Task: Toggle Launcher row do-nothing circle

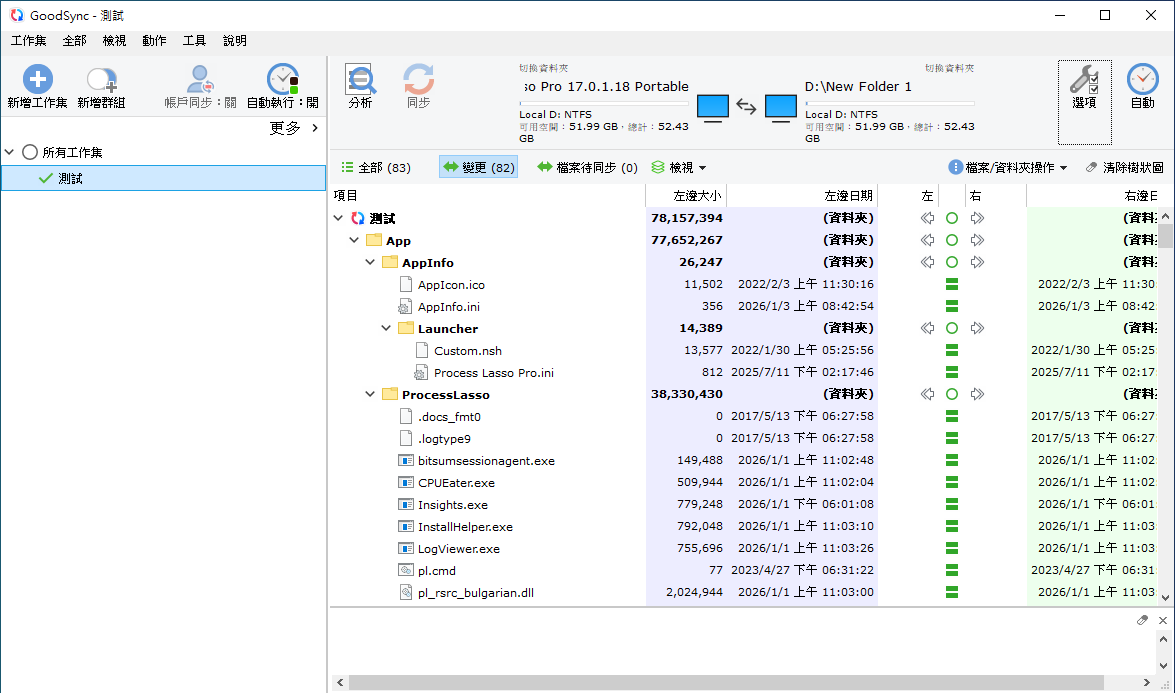Action: tap(952, 328)
